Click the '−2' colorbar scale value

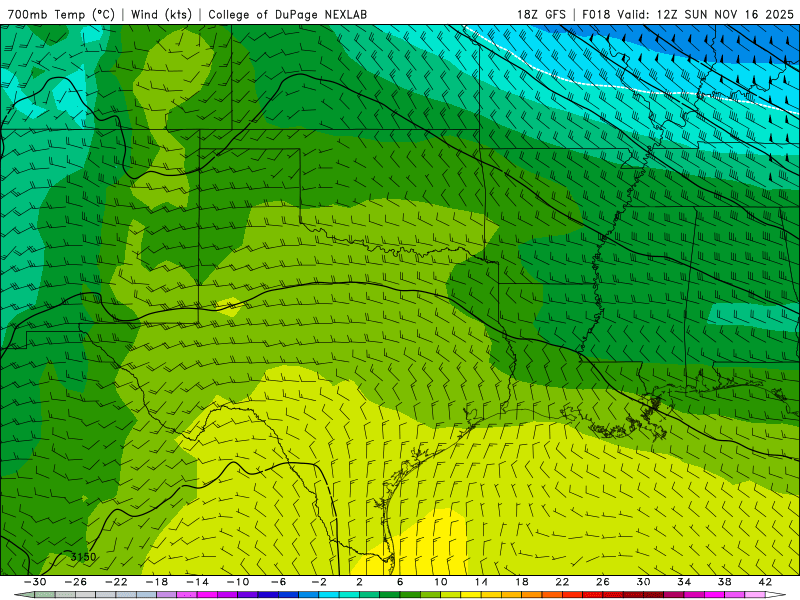[x=319, y=582]
